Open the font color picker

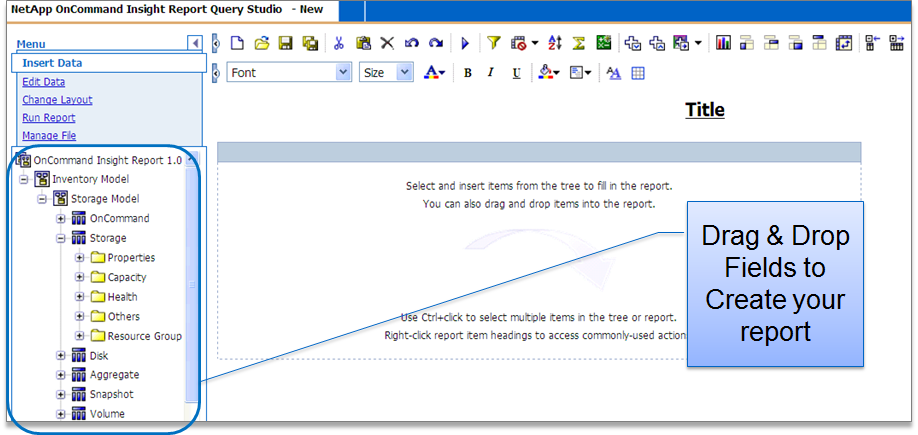point(434,73)
